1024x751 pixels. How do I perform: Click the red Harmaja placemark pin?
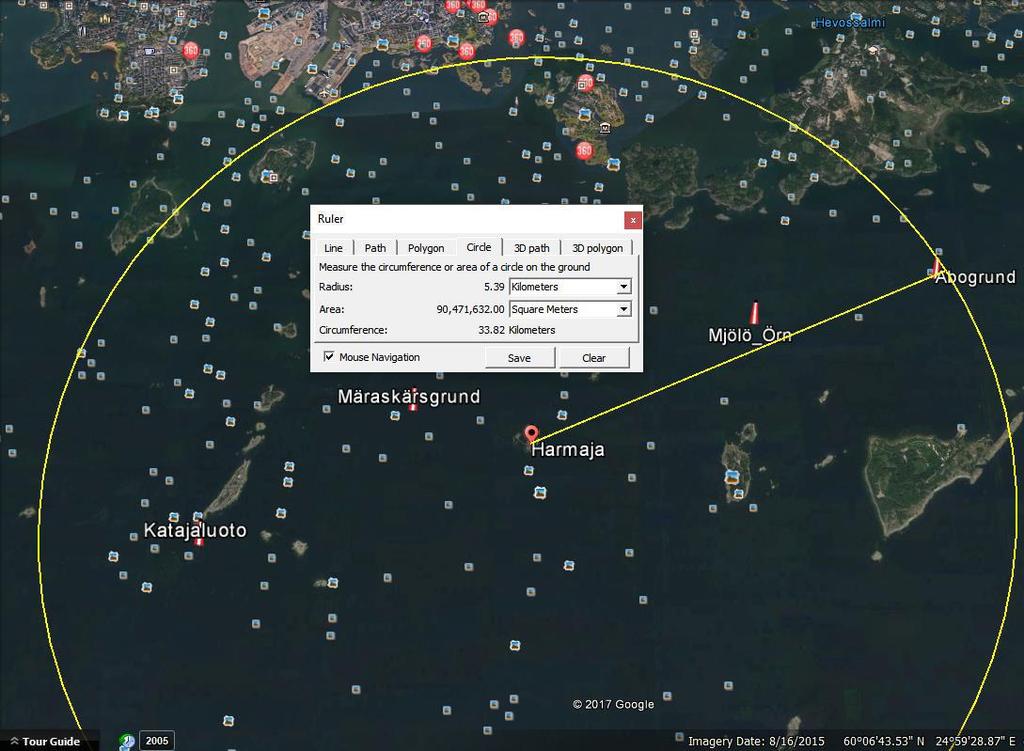[532, 433]
